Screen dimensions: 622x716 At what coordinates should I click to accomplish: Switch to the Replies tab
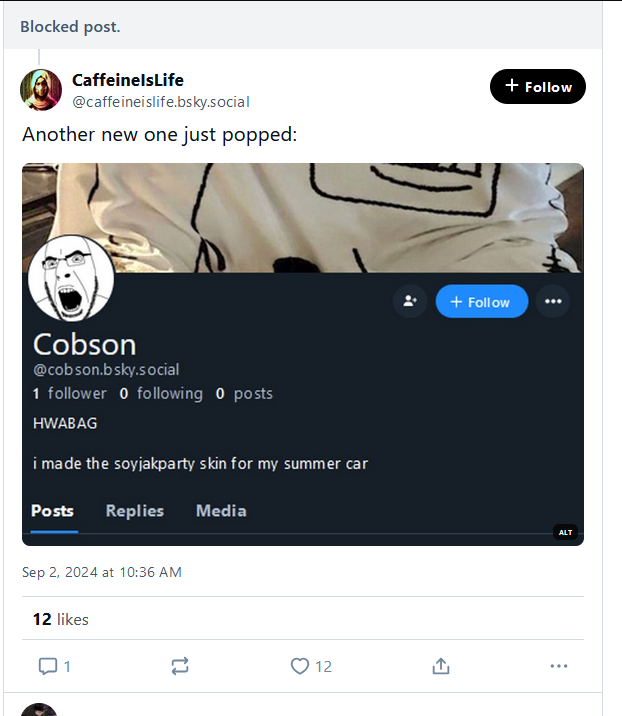pyautogui.click(x=135, y=511)
